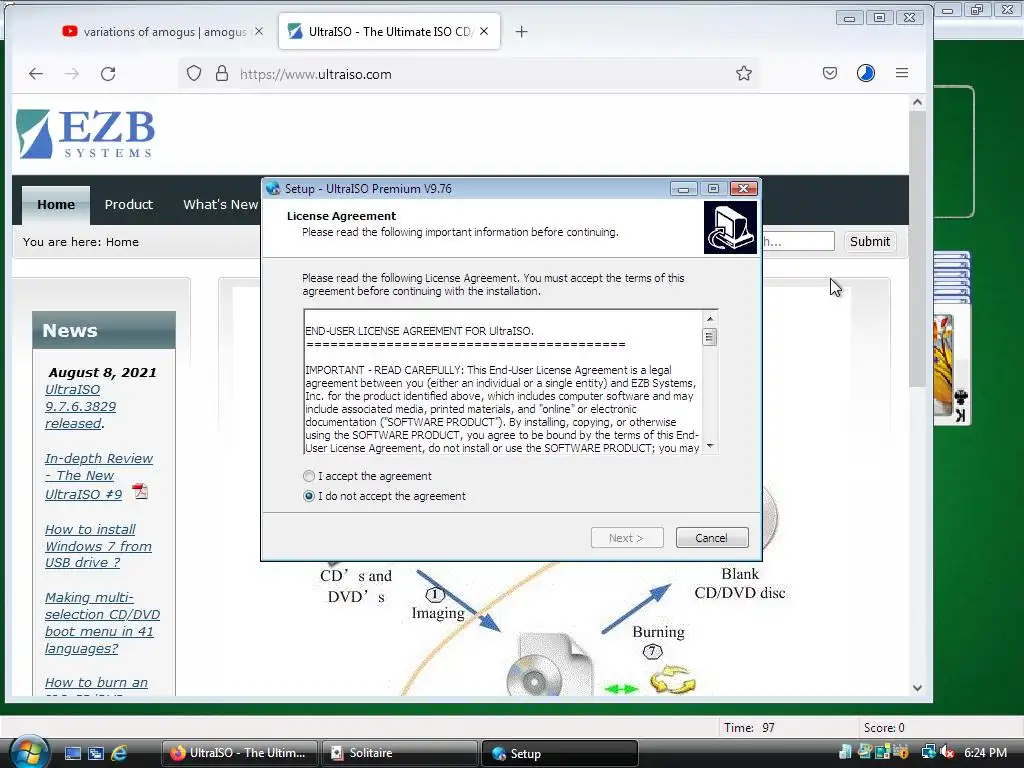This screenshot has height=768, width=1024.
Task: Click the browser page scroll up arrow
Action: point(917,102)
